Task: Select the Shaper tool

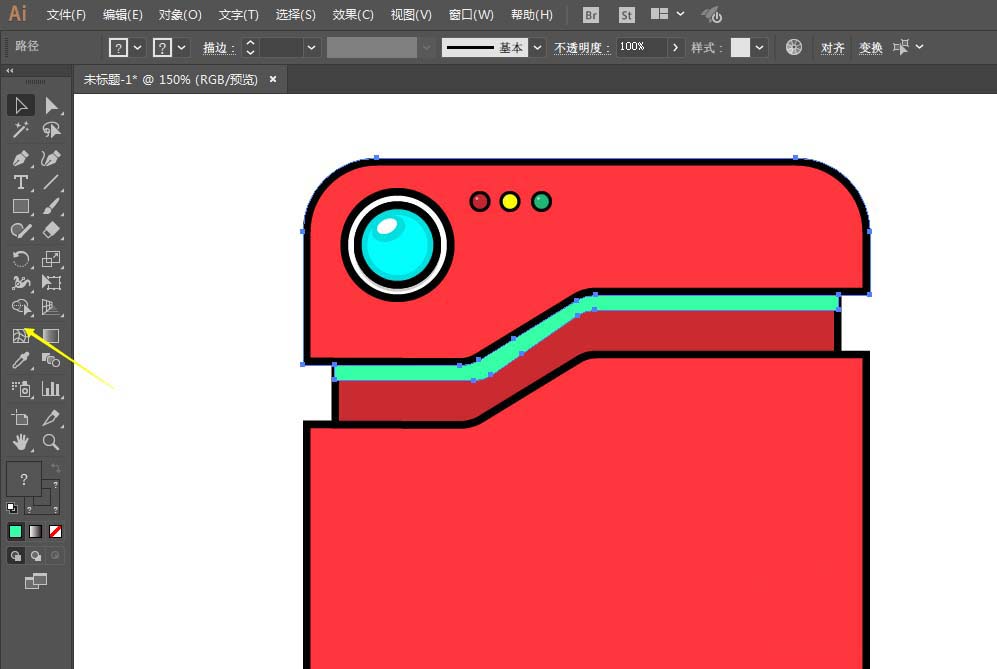Action: 20,231
